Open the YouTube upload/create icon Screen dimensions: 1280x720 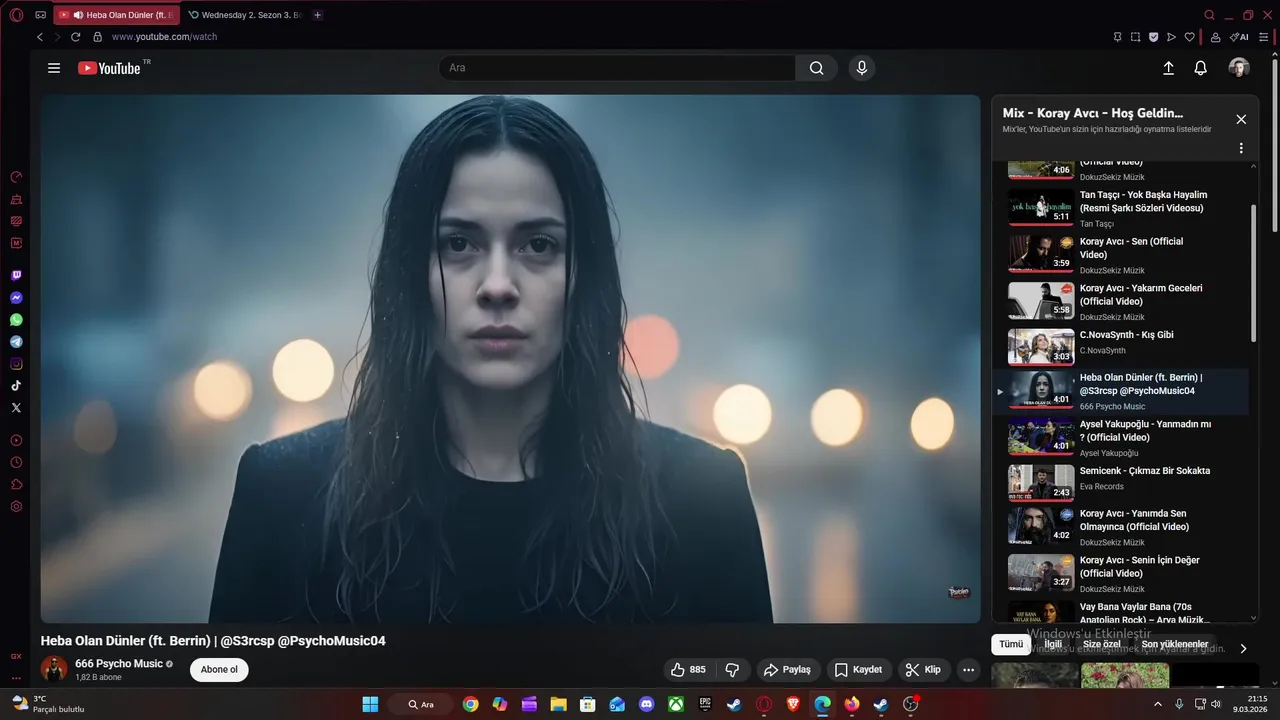(1168, 68)
